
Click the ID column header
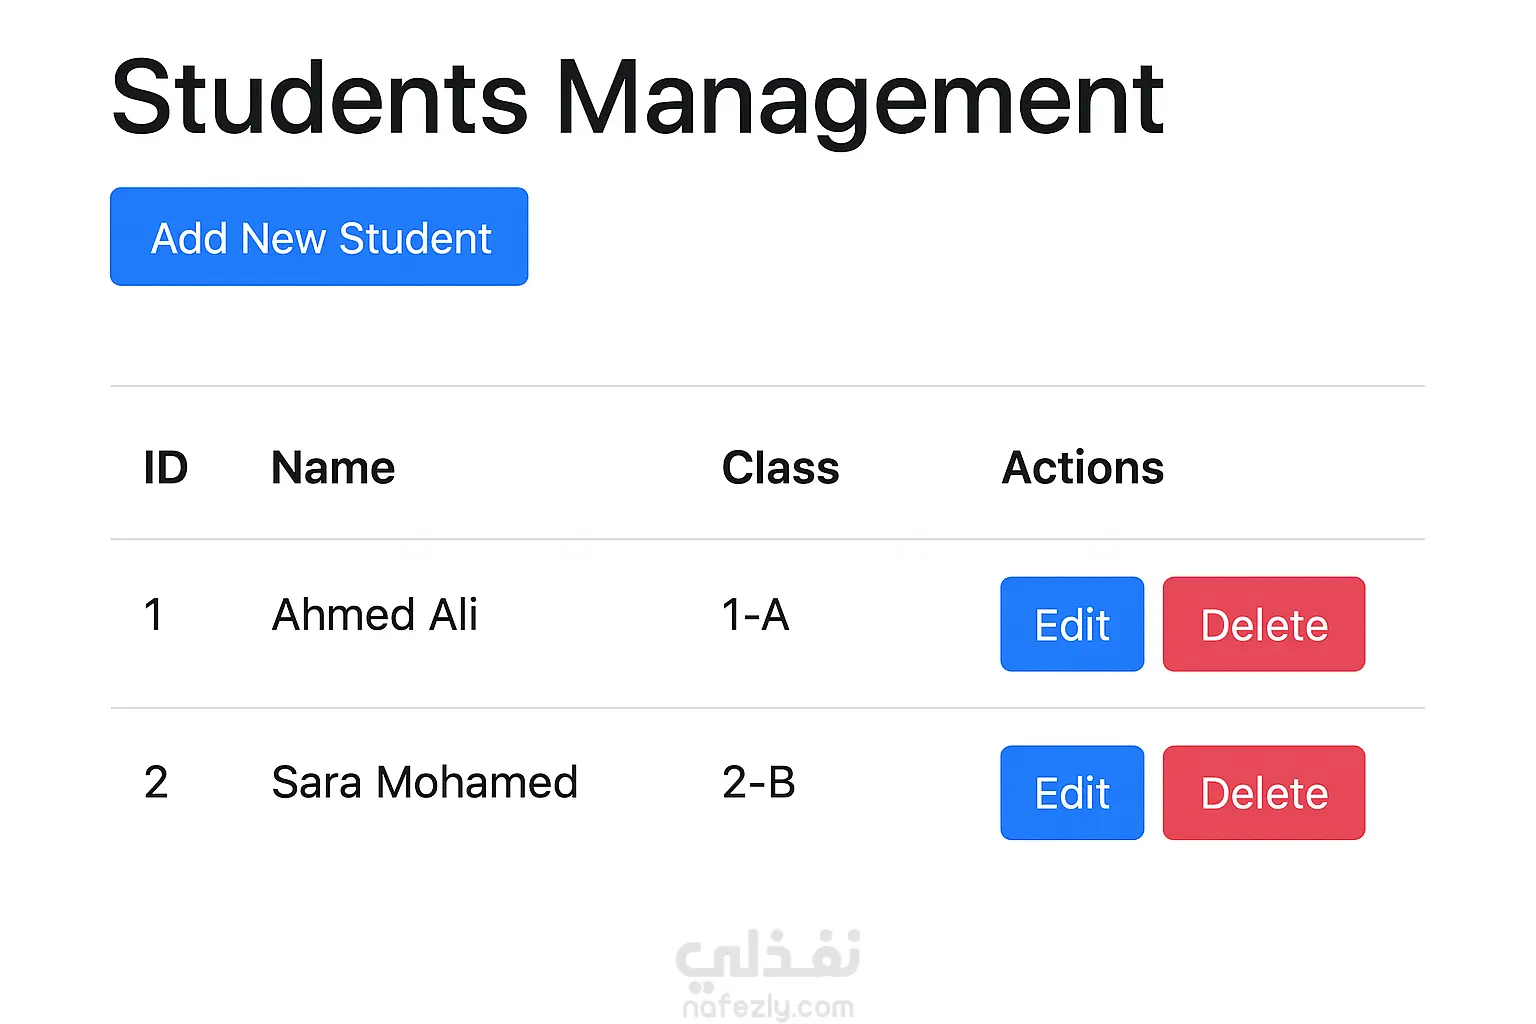(166, 468)
